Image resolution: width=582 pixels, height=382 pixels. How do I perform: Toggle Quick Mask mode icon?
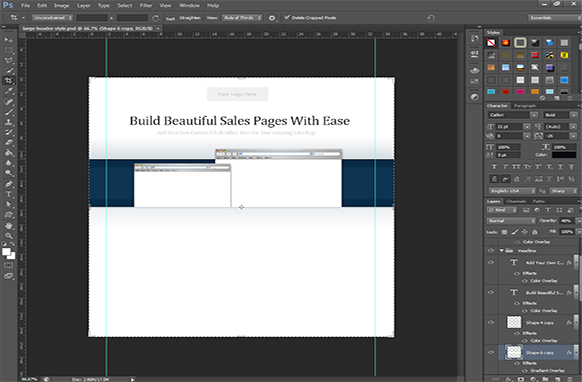pos(8,265)
